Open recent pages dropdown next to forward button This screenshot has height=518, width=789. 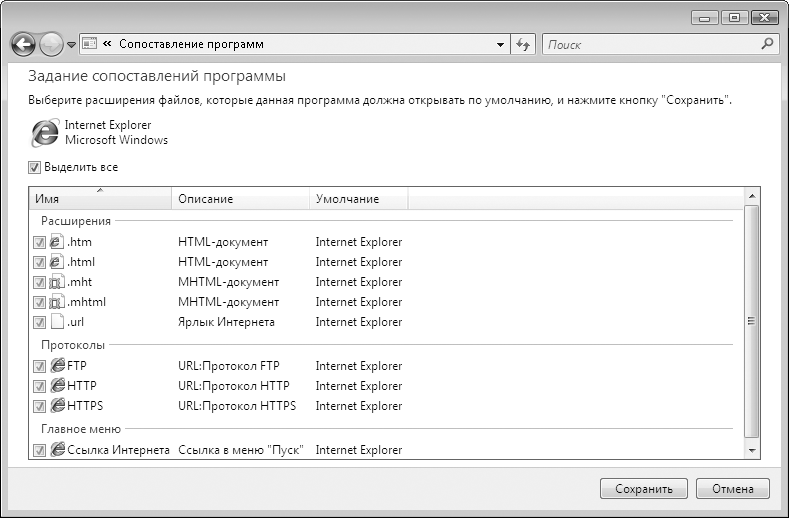click(71, 45)
